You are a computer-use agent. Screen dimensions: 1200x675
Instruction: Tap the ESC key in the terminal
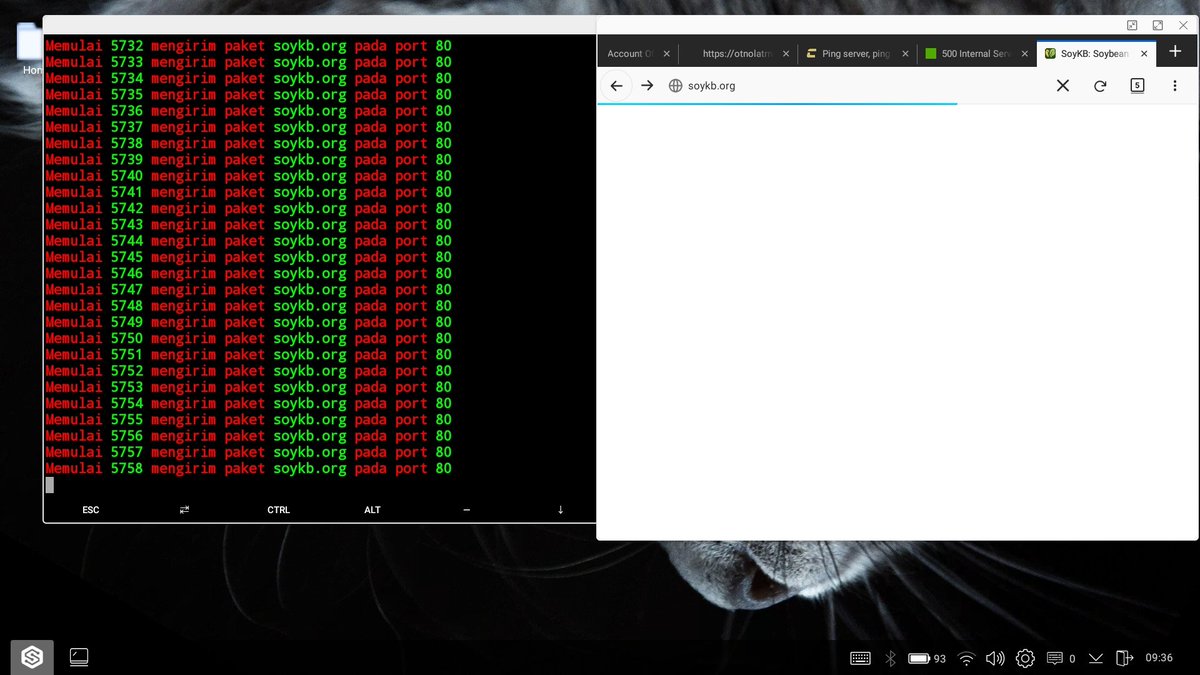91,510
